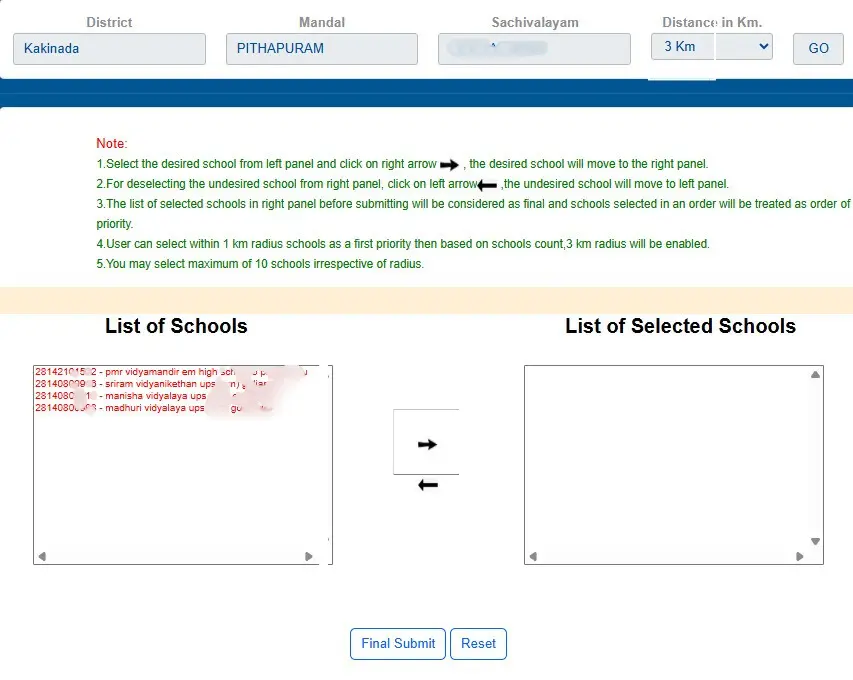Click scroll-left arrow in List of Schools
853x680 pixels.
click(42, 557)
